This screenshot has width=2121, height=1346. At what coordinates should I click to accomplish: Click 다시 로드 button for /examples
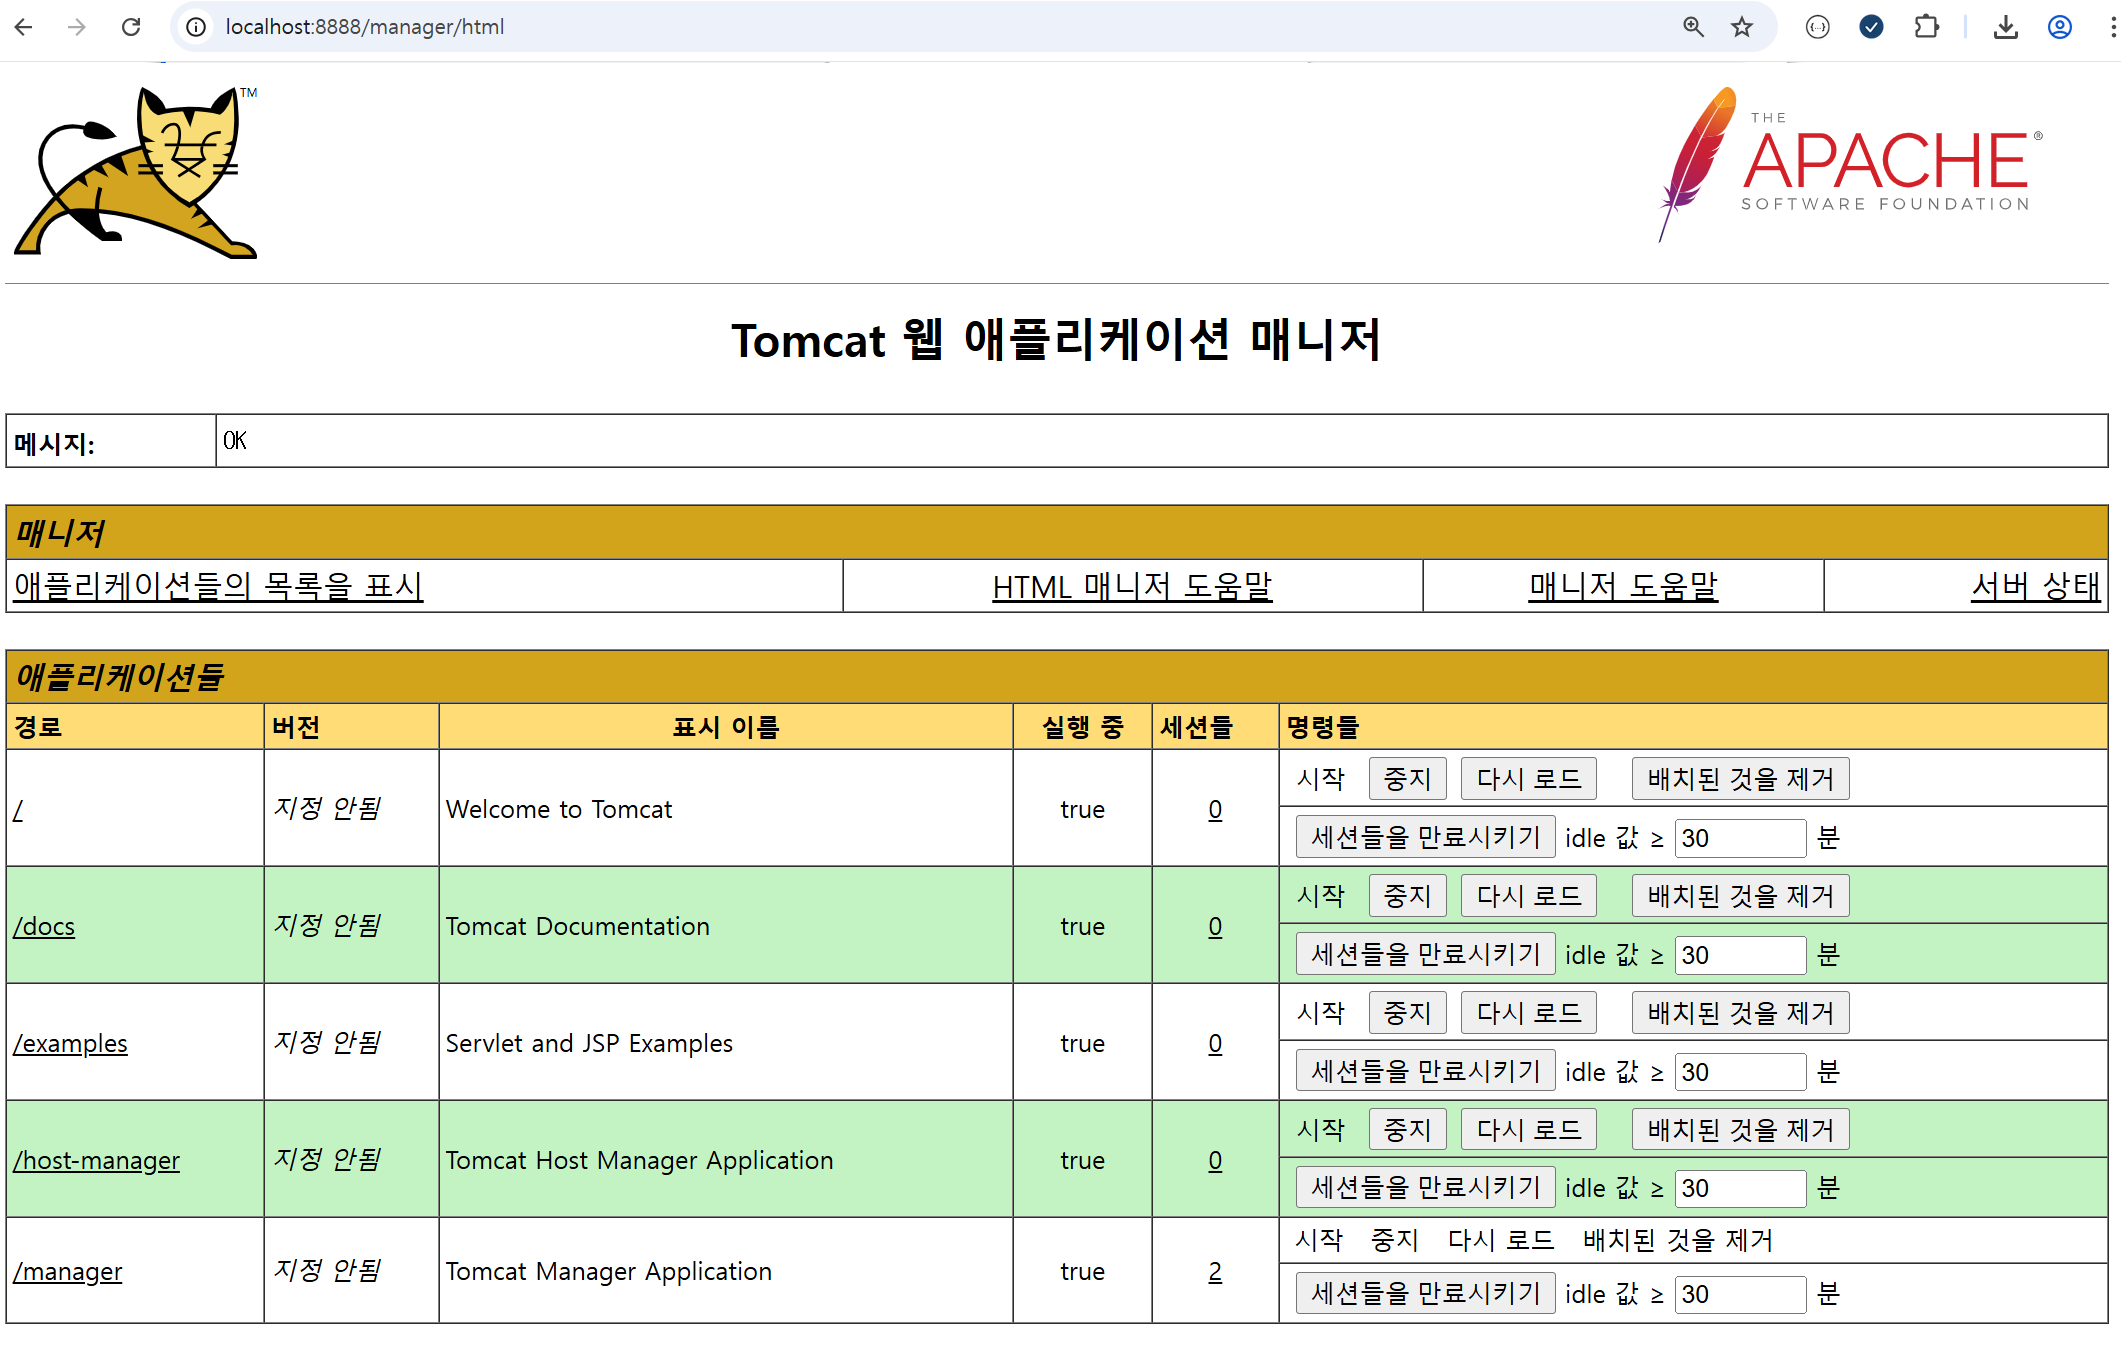tap(1528, 1013)
